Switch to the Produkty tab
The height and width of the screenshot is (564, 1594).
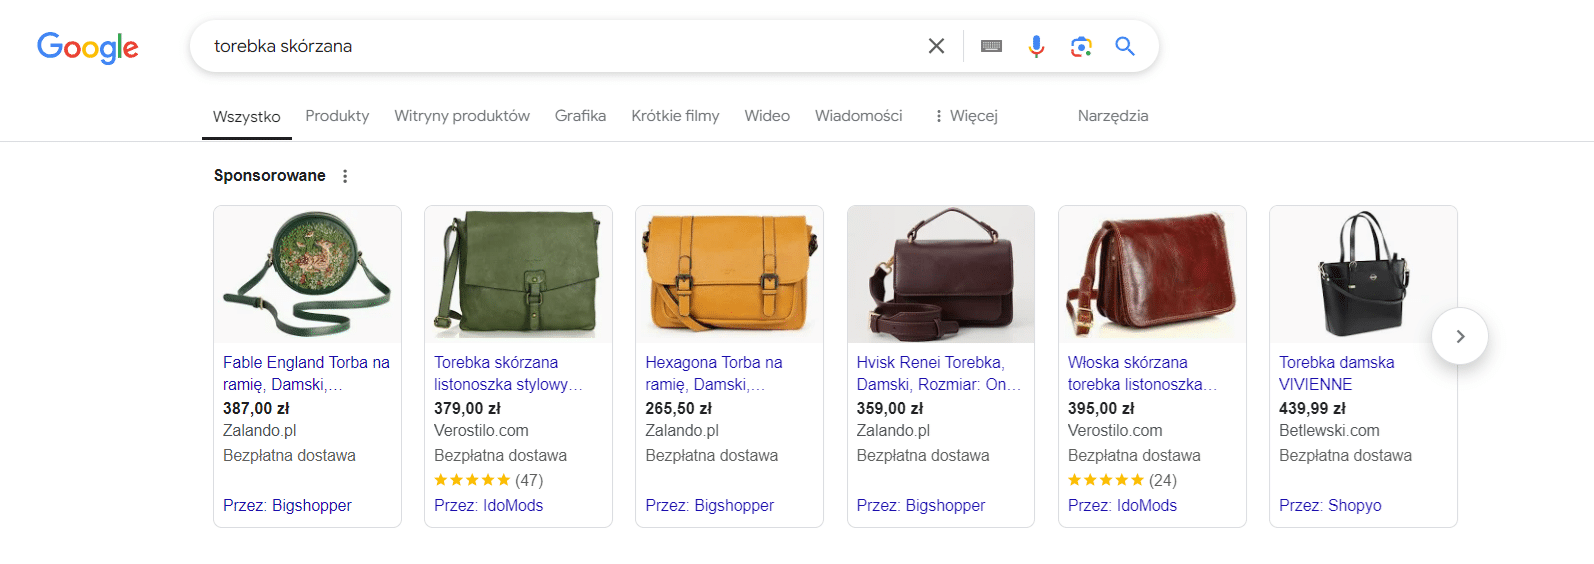point(337,116)
